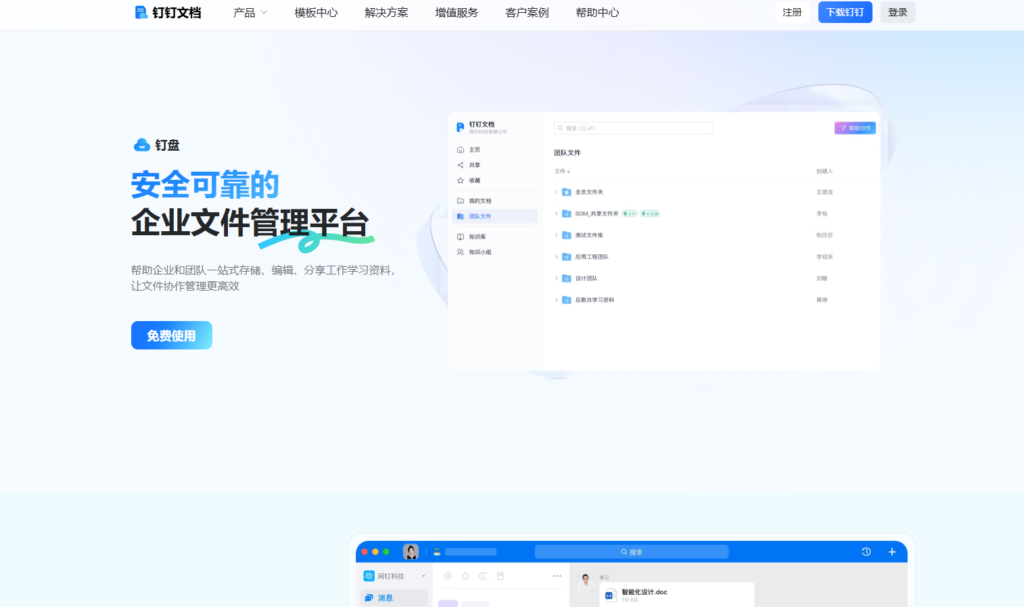Open the 收藏 favorites section

(475, 178)
